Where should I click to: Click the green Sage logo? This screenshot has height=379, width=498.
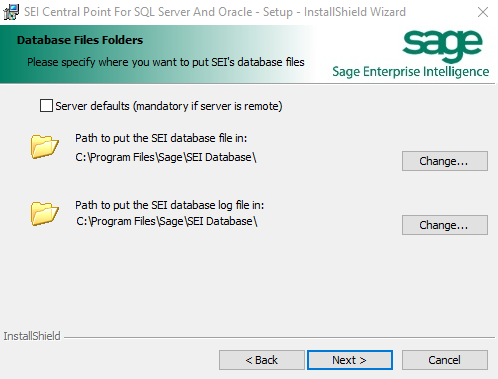point(442,46)
